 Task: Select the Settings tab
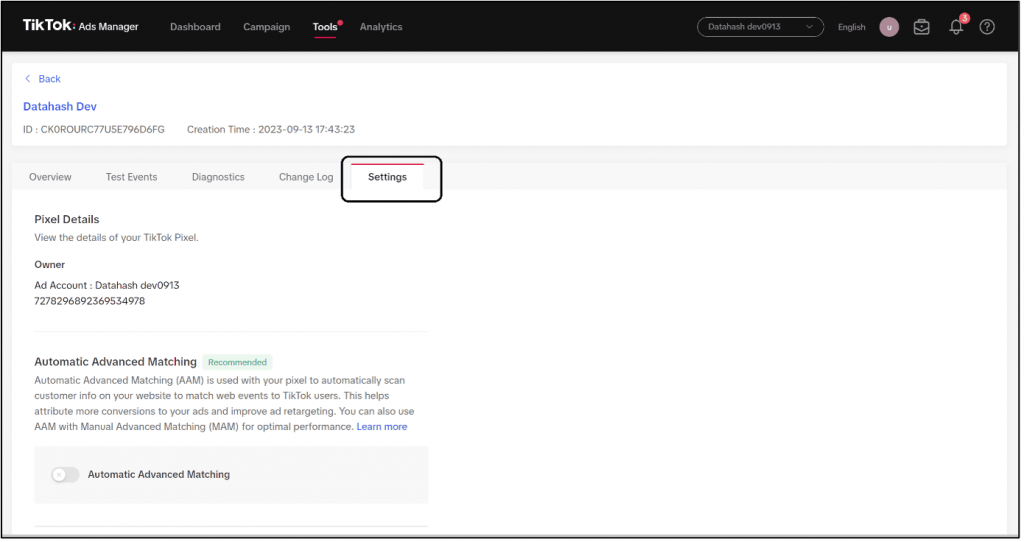coord(387,177)
